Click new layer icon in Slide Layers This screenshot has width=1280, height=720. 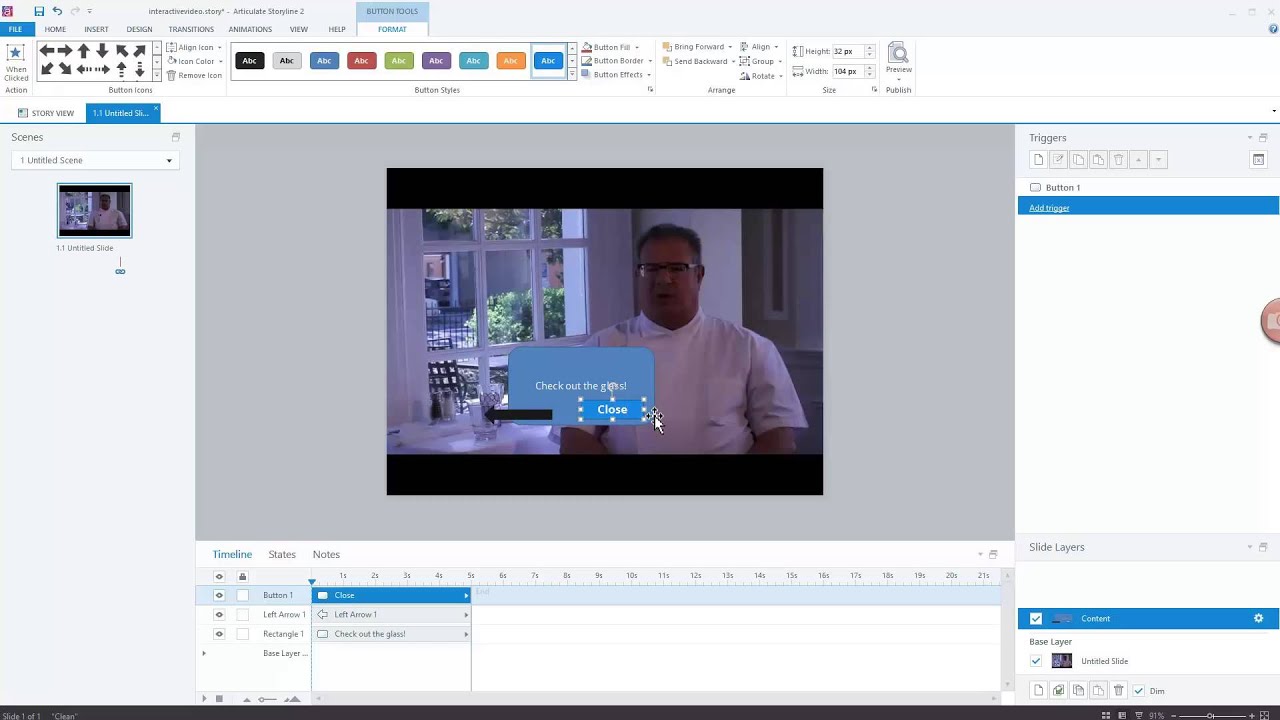pos(1038,691)
